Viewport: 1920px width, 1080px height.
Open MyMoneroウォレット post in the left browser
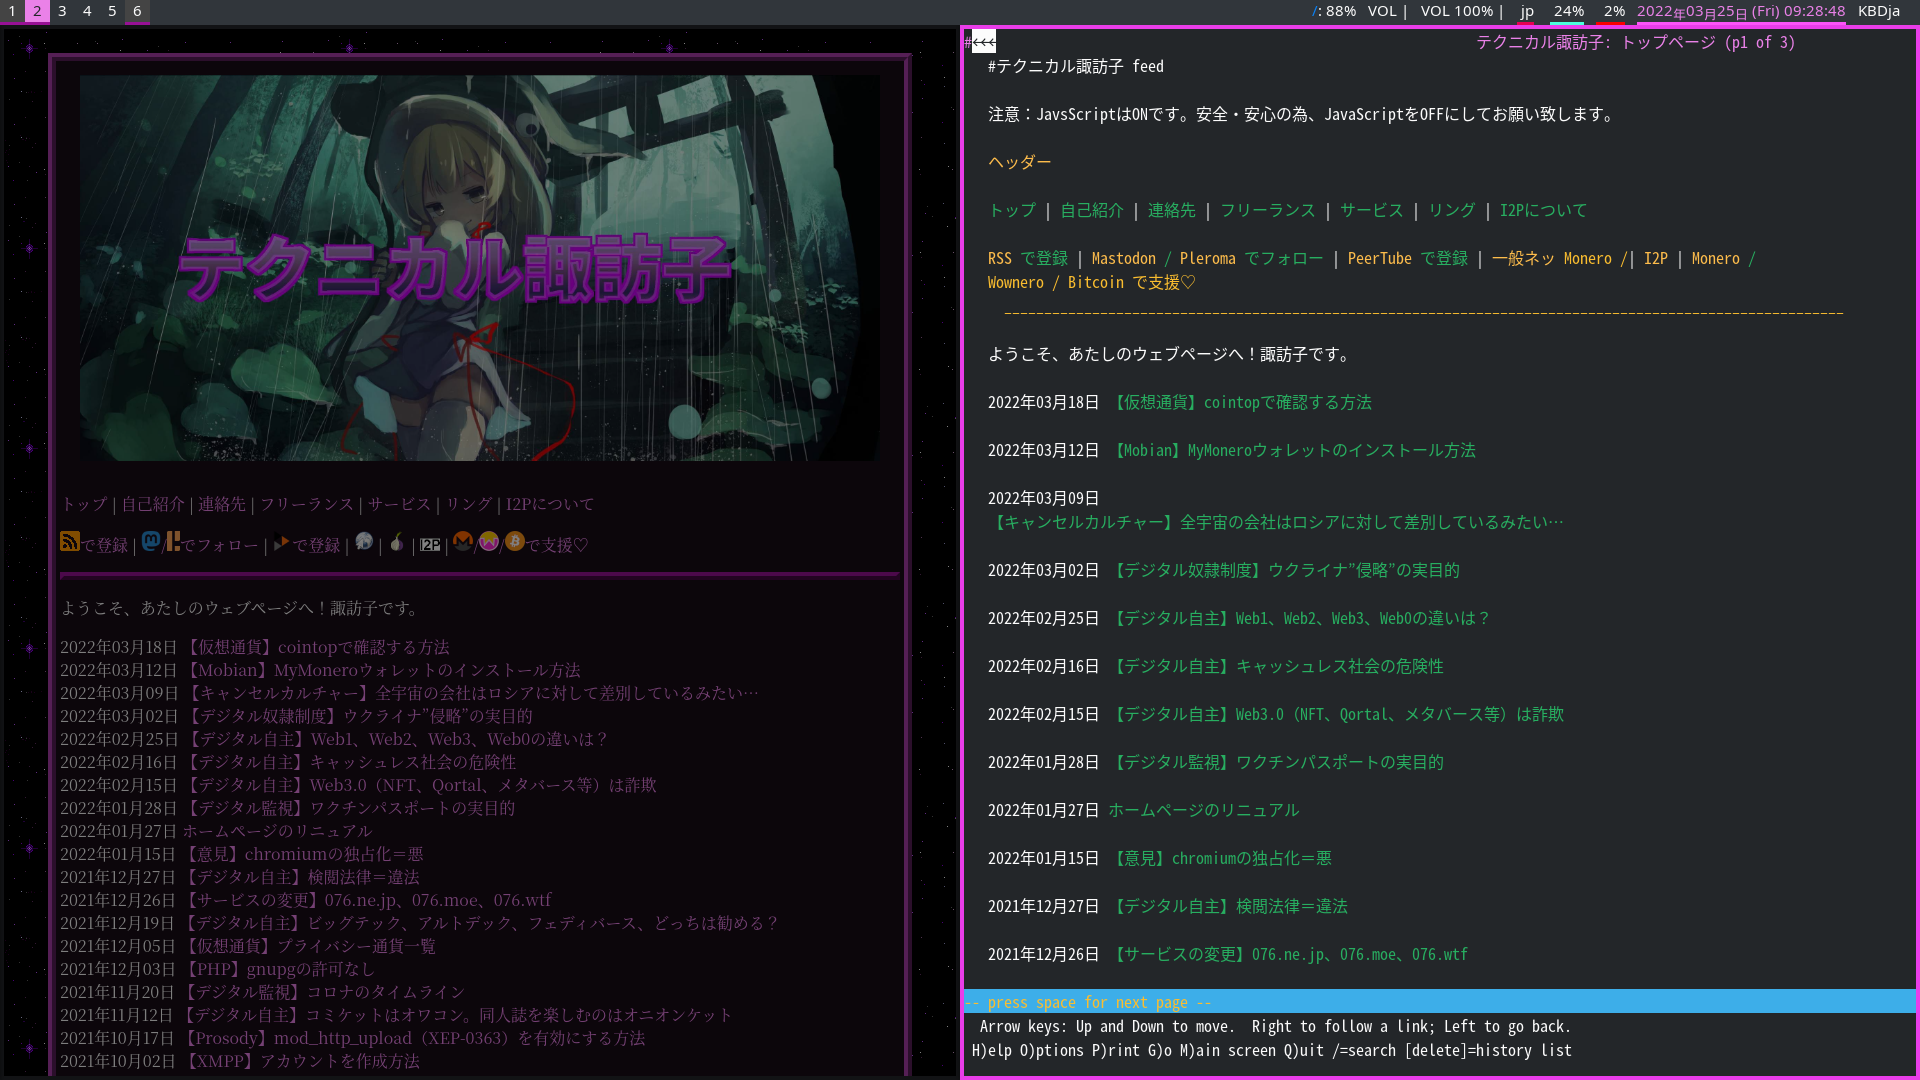(x=383, y=670)
